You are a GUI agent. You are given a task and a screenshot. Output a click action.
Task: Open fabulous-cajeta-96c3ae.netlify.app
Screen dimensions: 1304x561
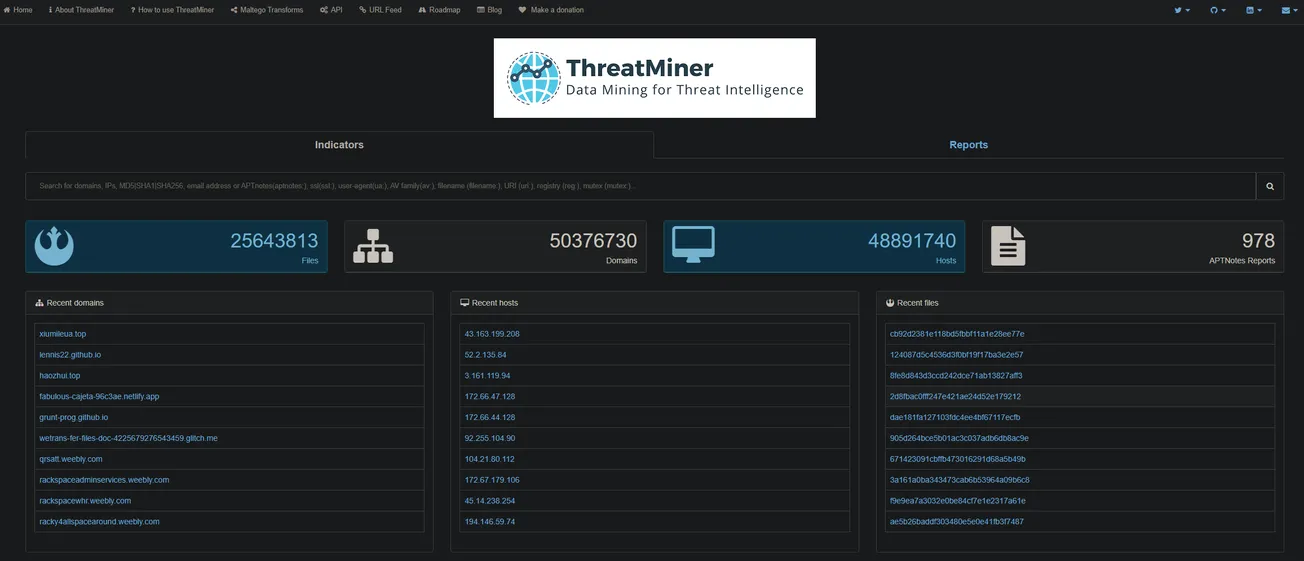99,397
